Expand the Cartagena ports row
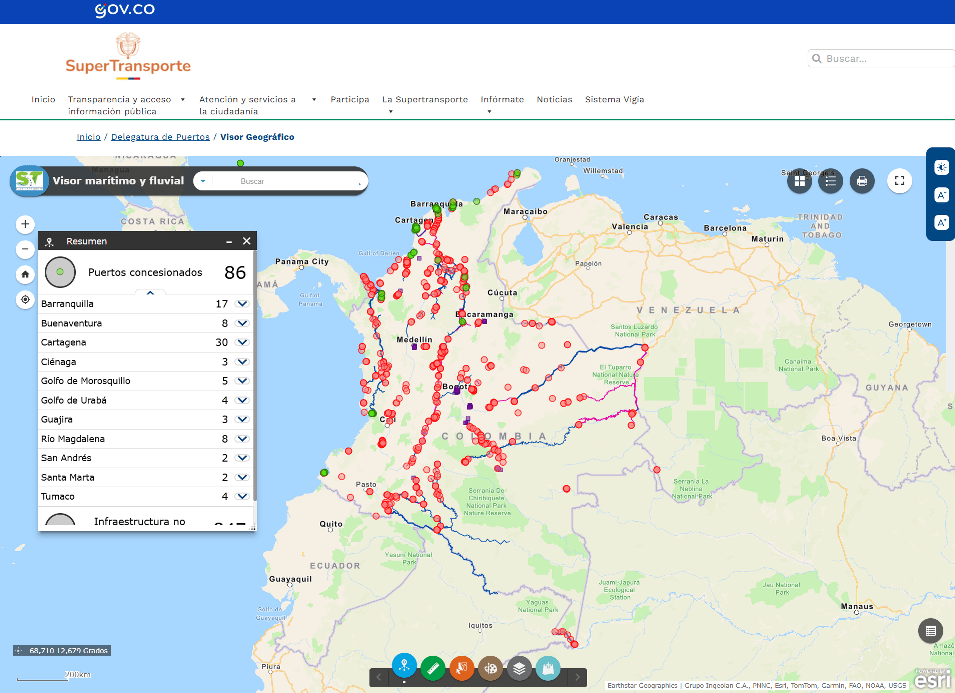The height and width of the screenshot is (693, 955). (242, 342)
